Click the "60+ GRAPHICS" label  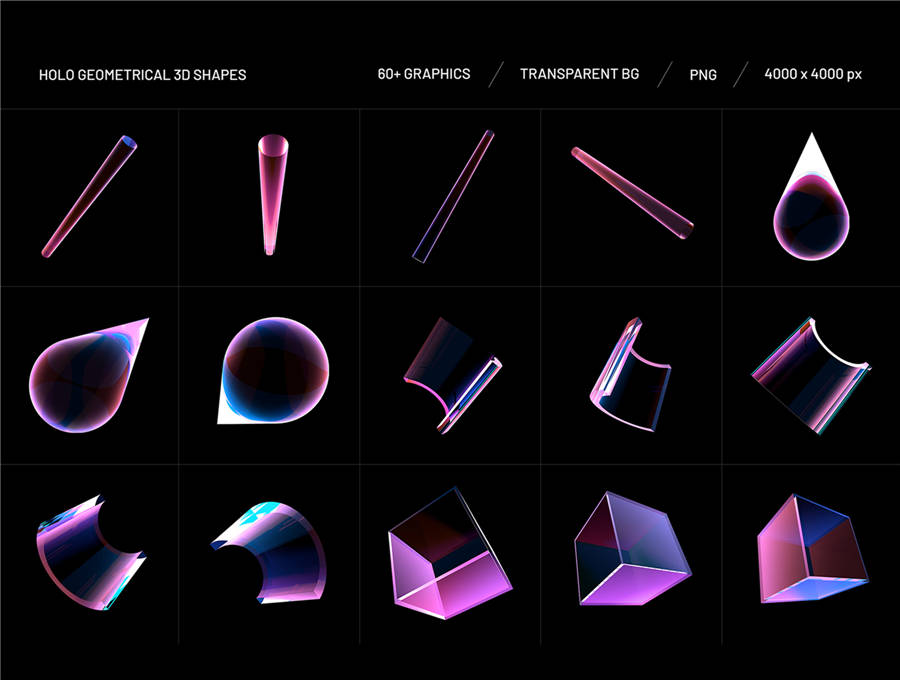click(424, 74)
